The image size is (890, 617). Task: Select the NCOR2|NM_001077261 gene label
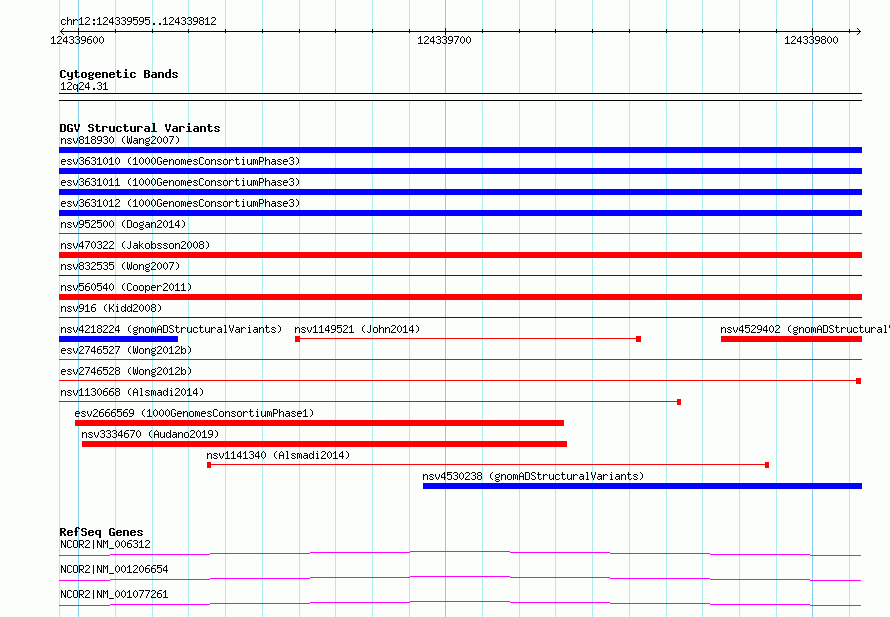tap(114, 594)
